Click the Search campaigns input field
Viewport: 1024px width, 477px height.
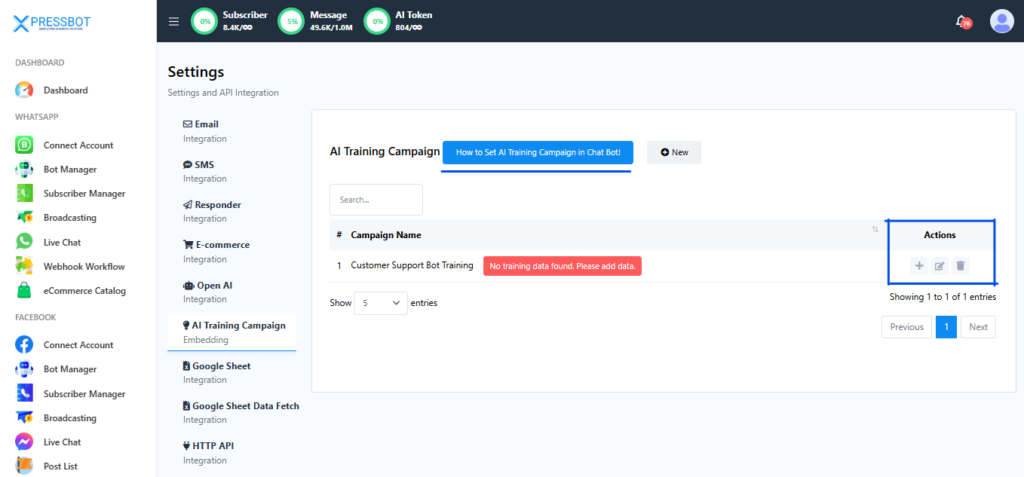(376, 200)
